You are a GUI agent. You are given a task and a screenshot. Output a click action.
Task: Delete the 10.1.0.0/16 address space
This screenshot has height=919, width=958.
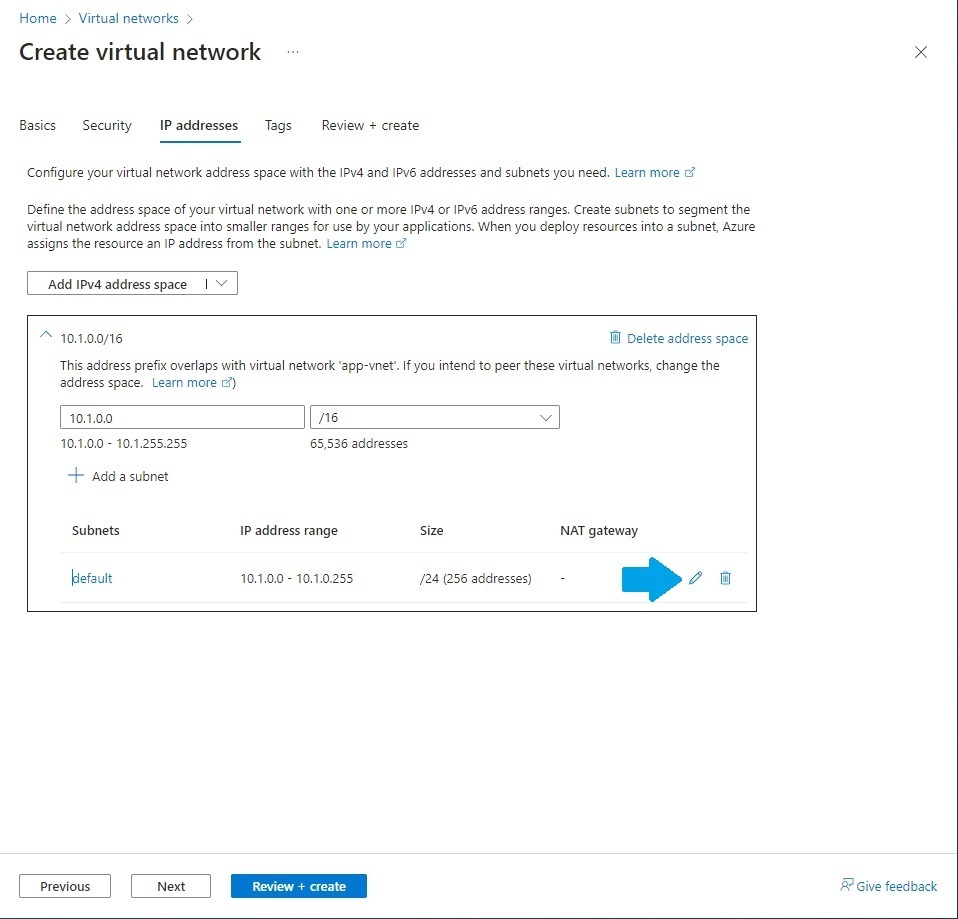(679, 338)
